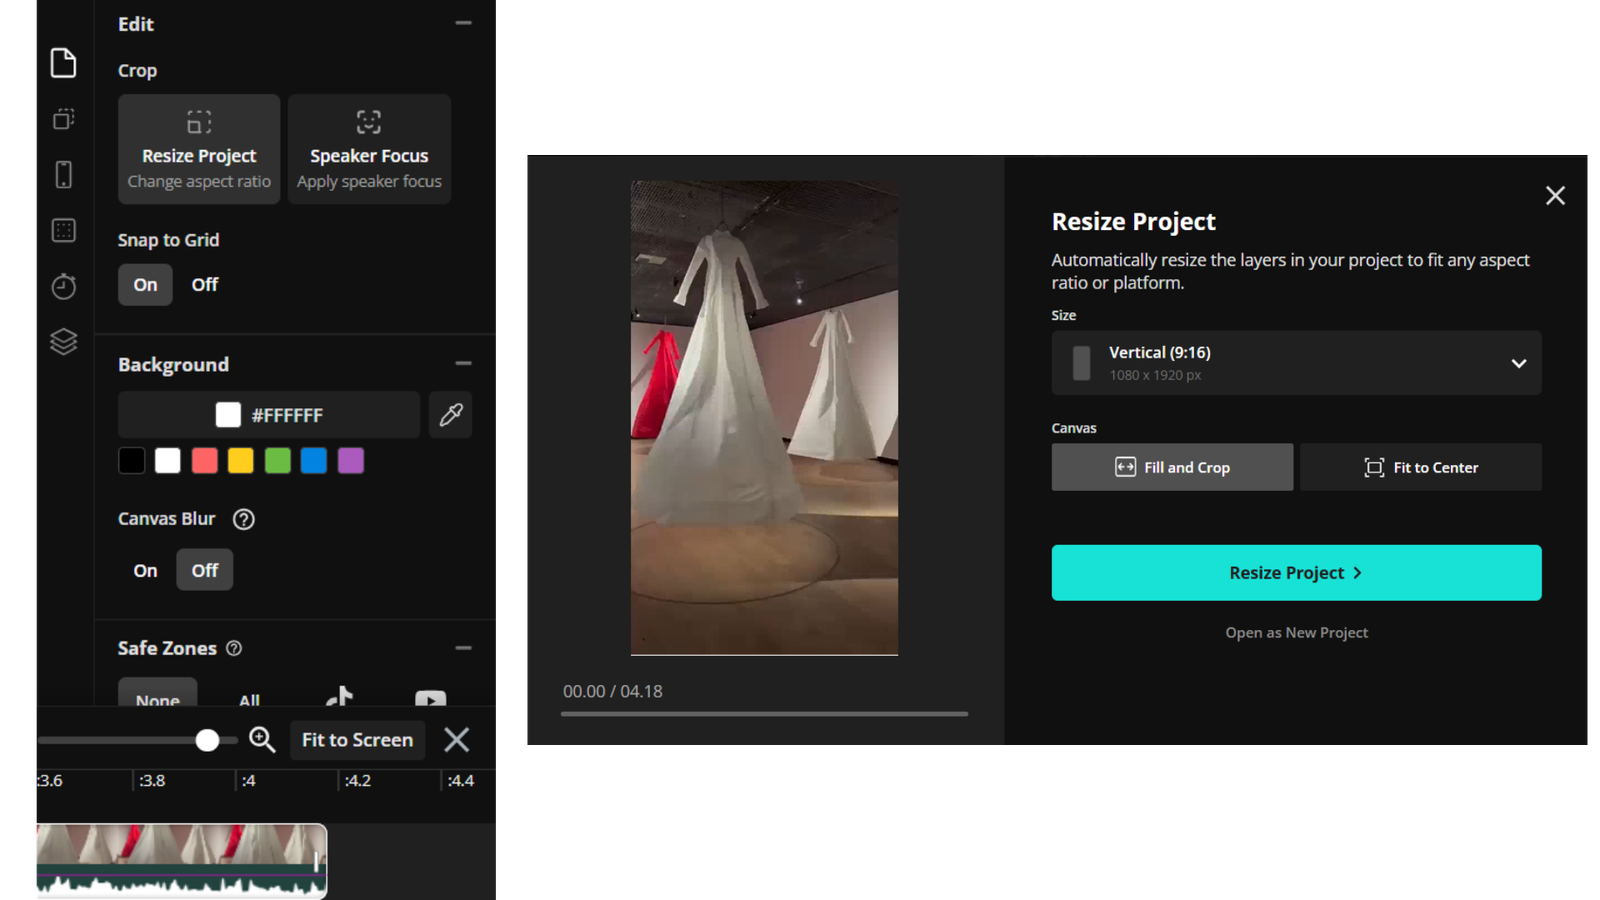Select the None safe zone option
Viewport: 1600px width, 900px height.
point(157,697)
